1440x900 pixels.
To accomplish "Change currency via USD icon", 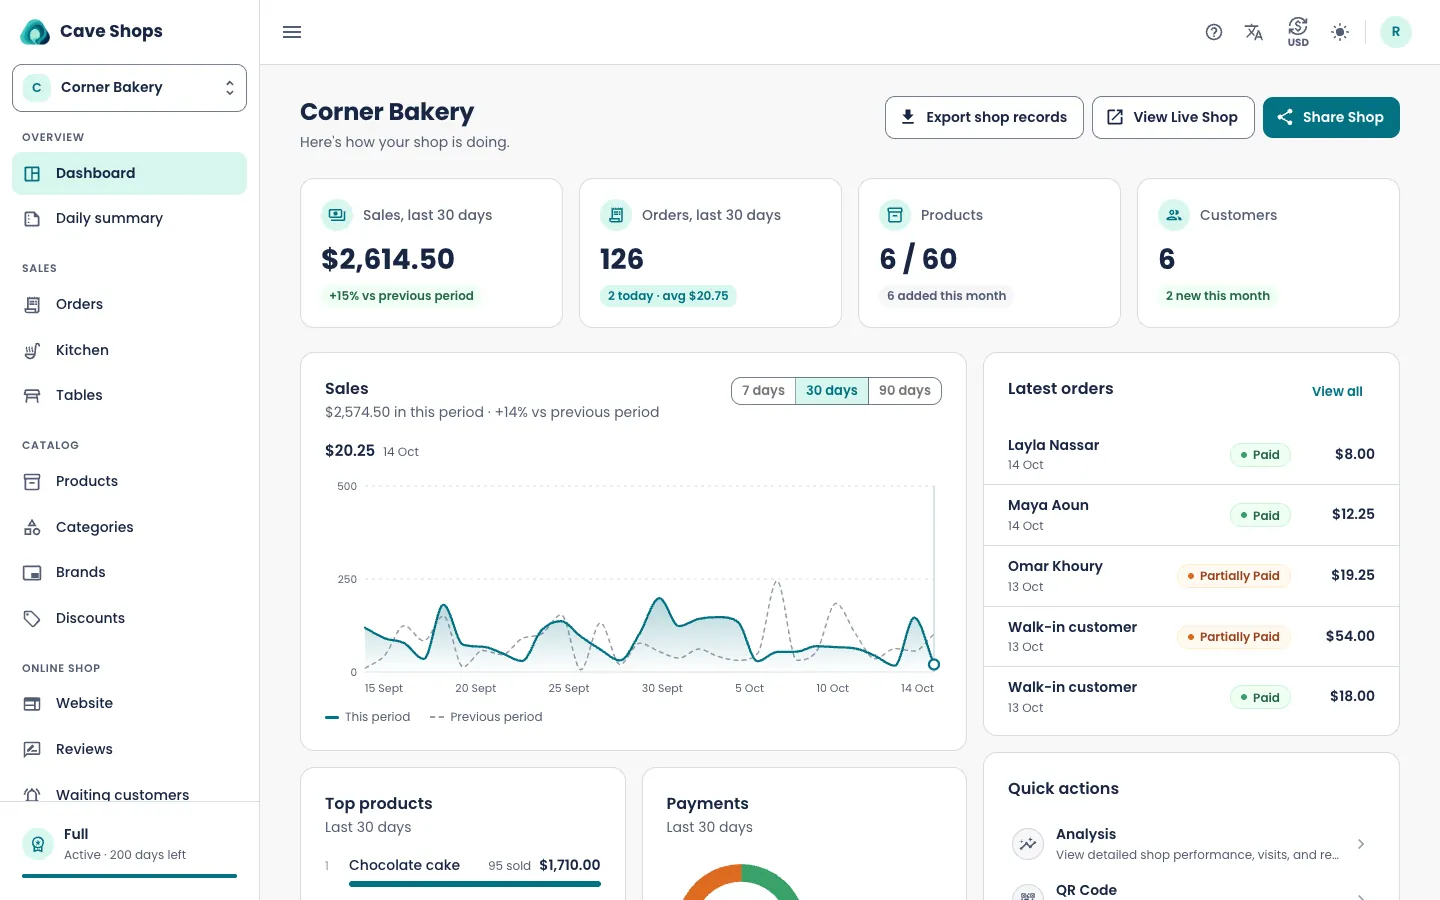I will coord(1298,32).
